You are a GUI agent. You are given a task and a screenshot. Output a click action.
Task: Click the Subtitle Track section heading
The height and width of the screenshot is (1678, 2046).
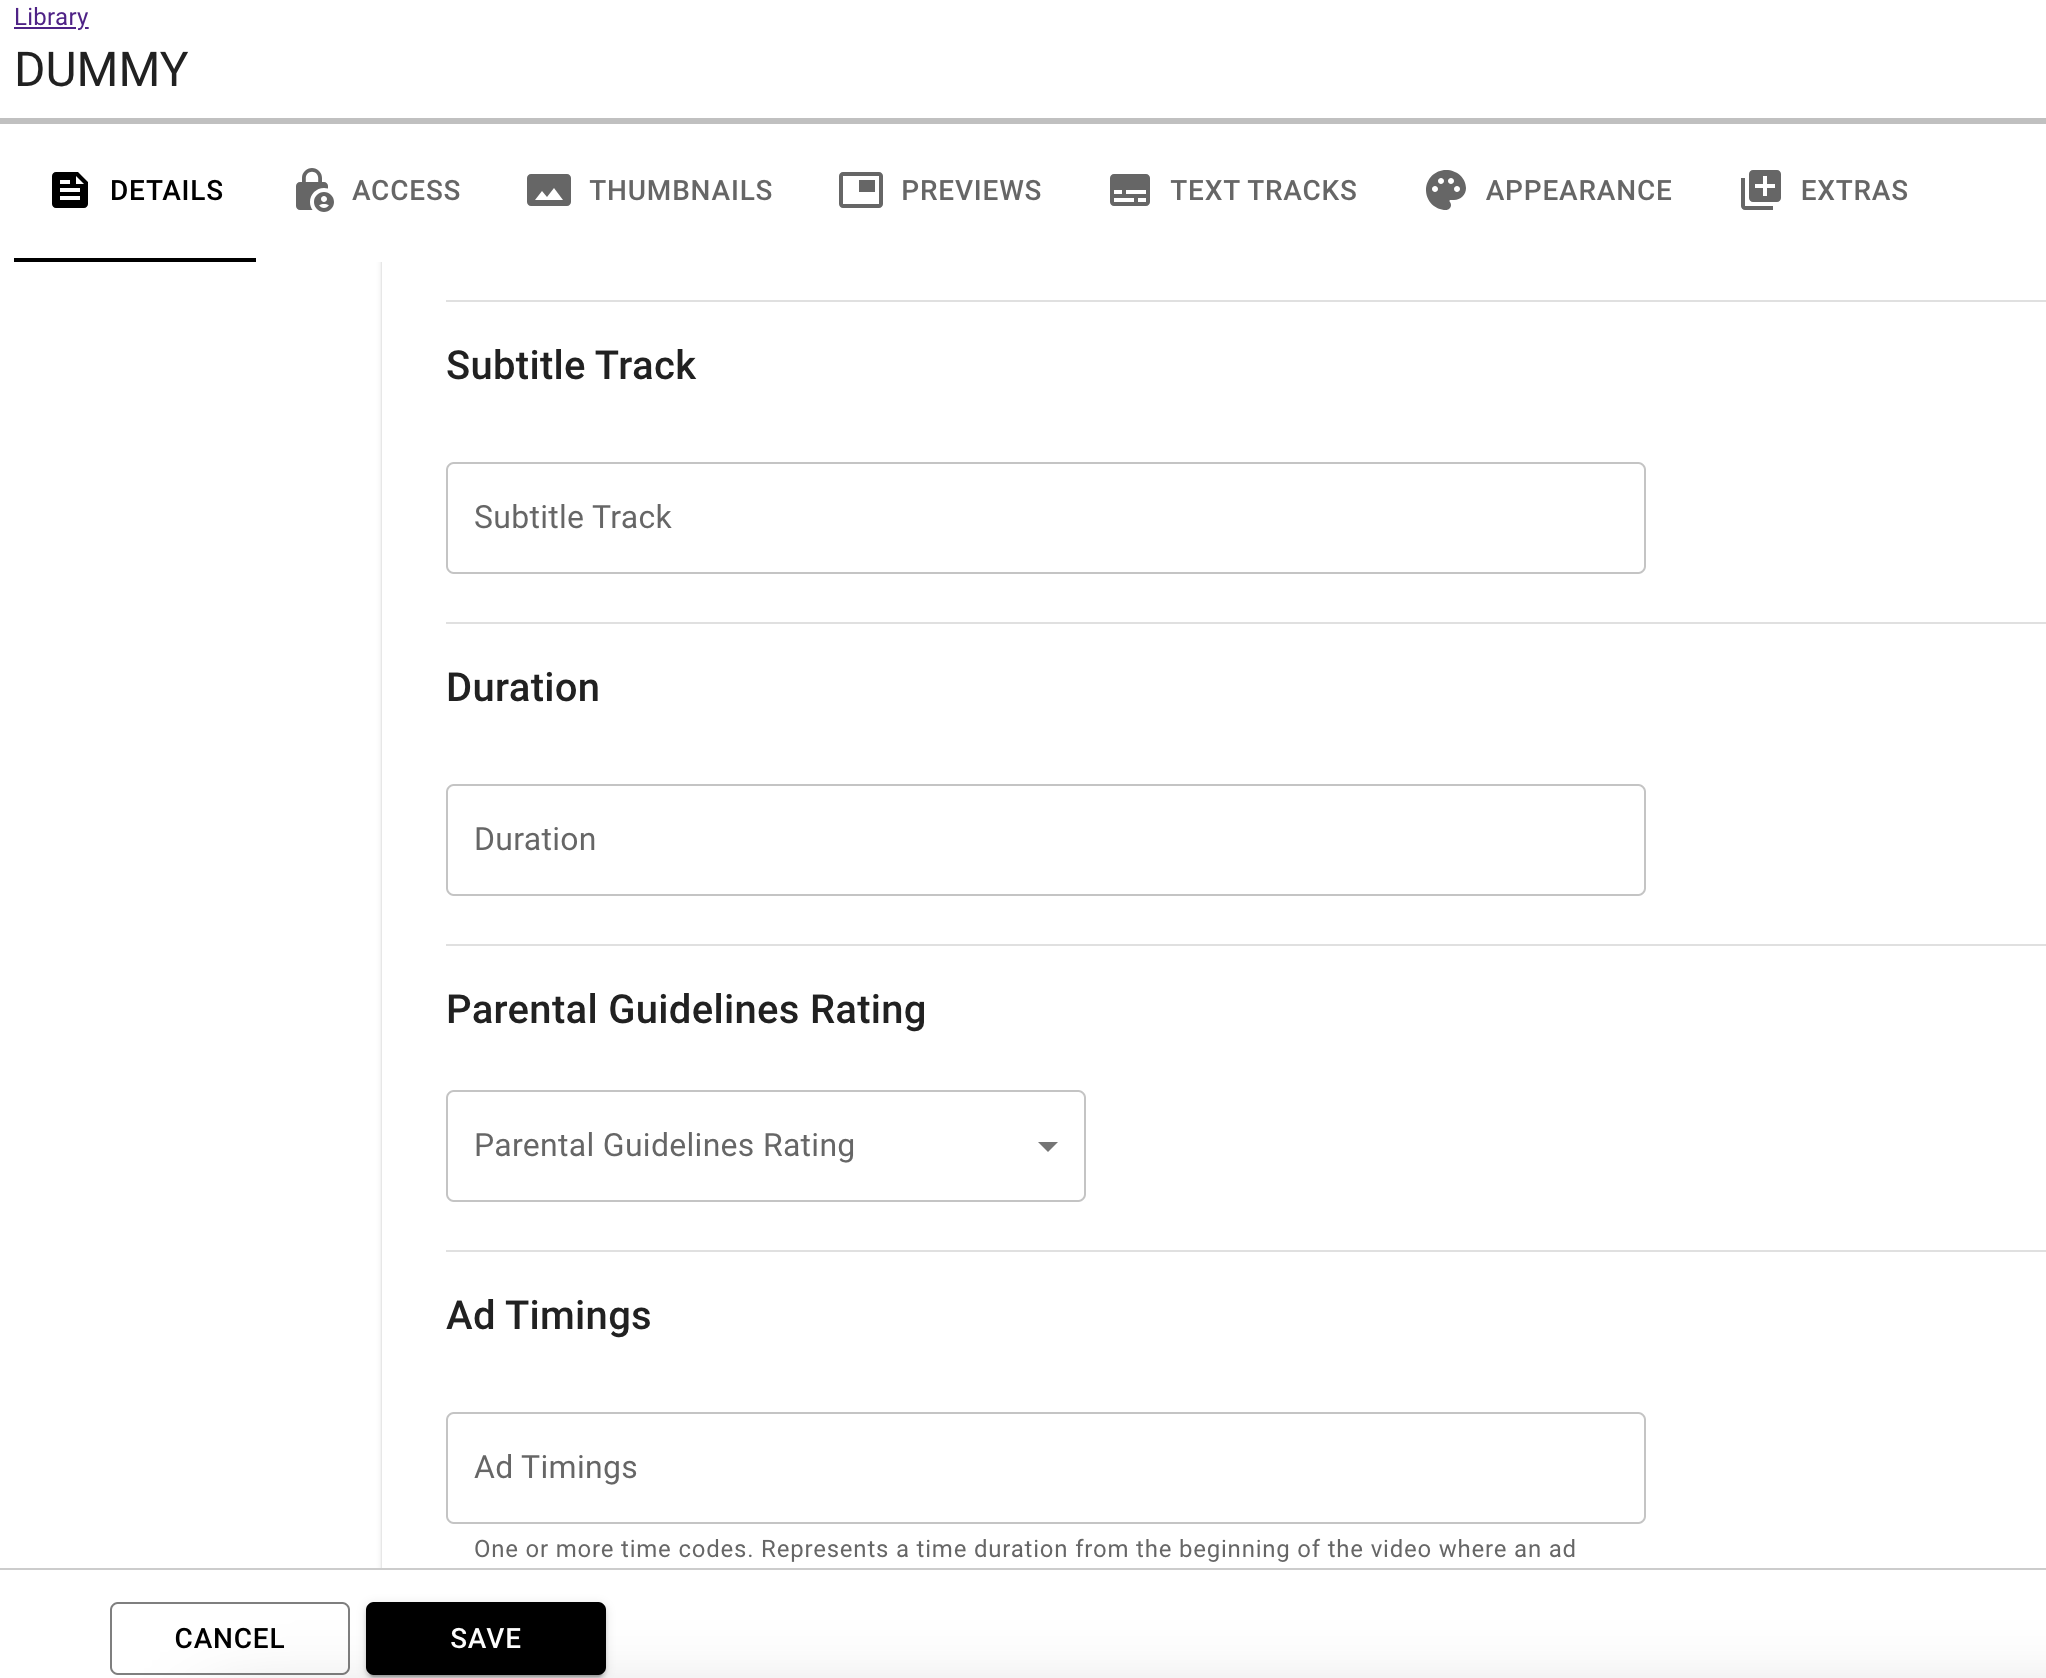pyautogui.click(x=570, y=365)
